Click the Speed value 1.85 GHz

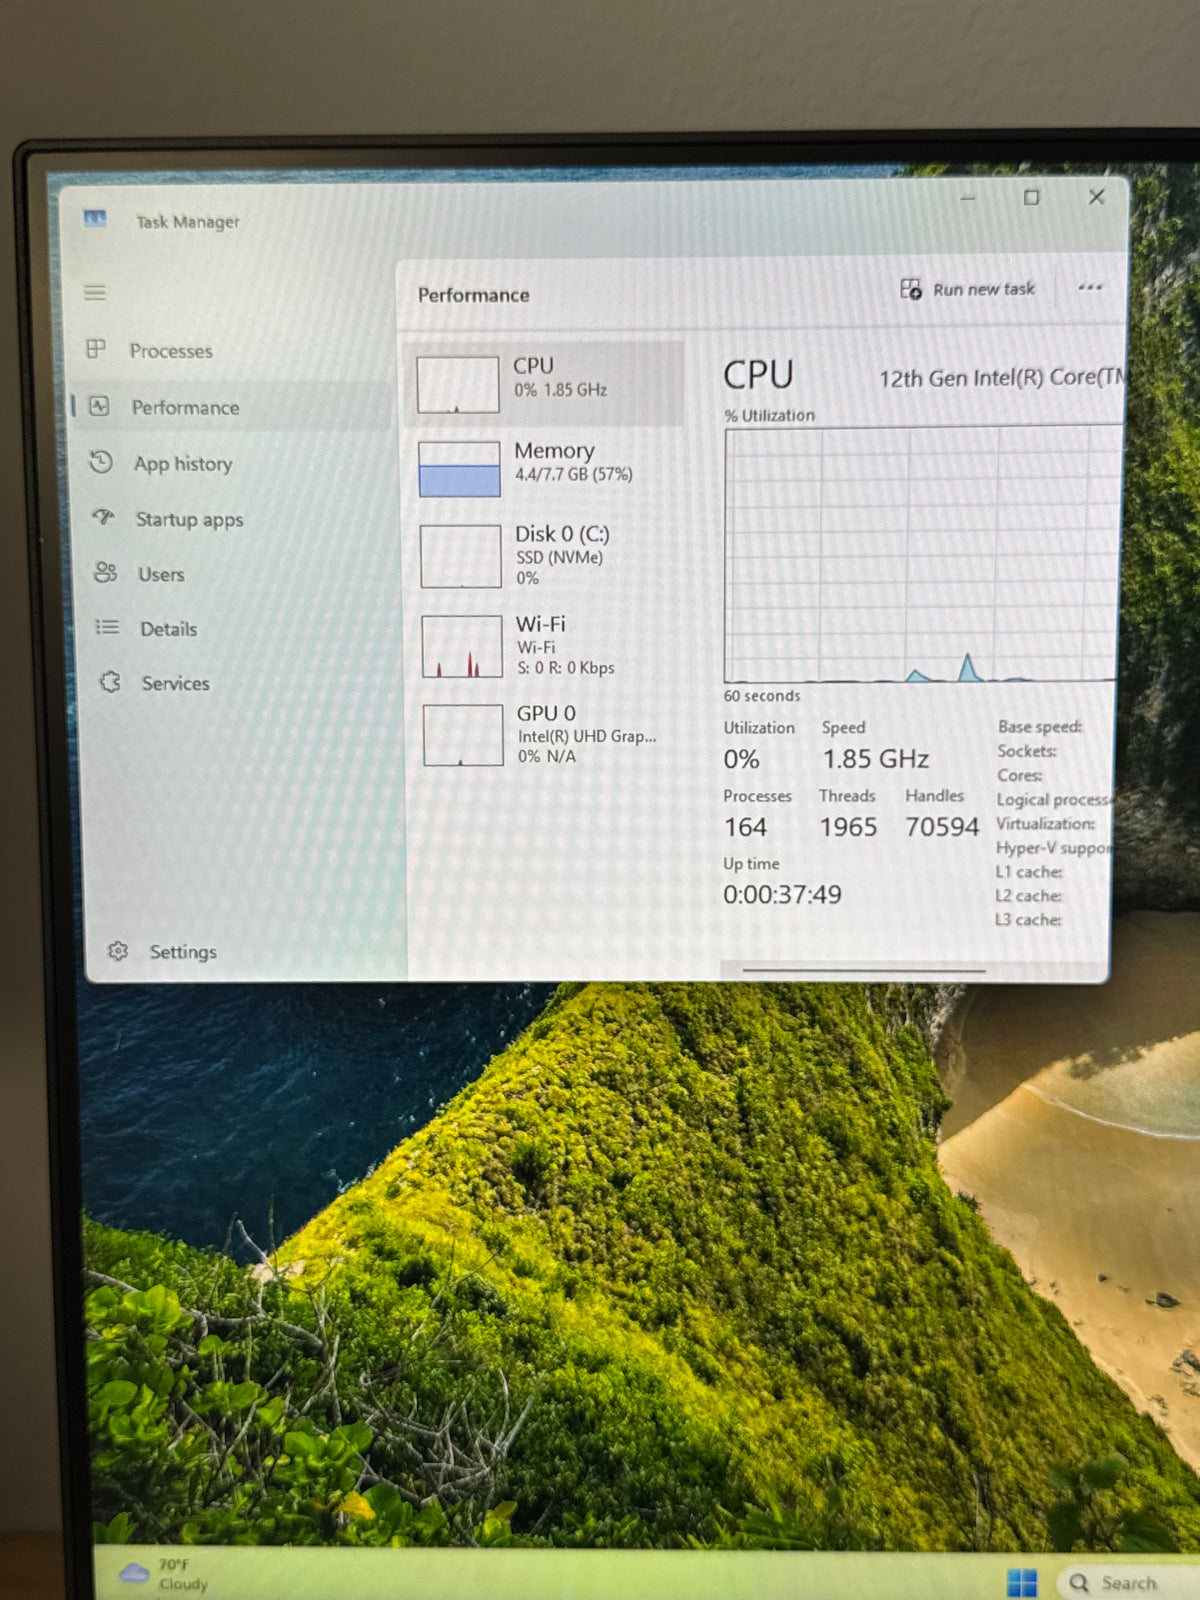pyautogui.click(x=876, y=759)
